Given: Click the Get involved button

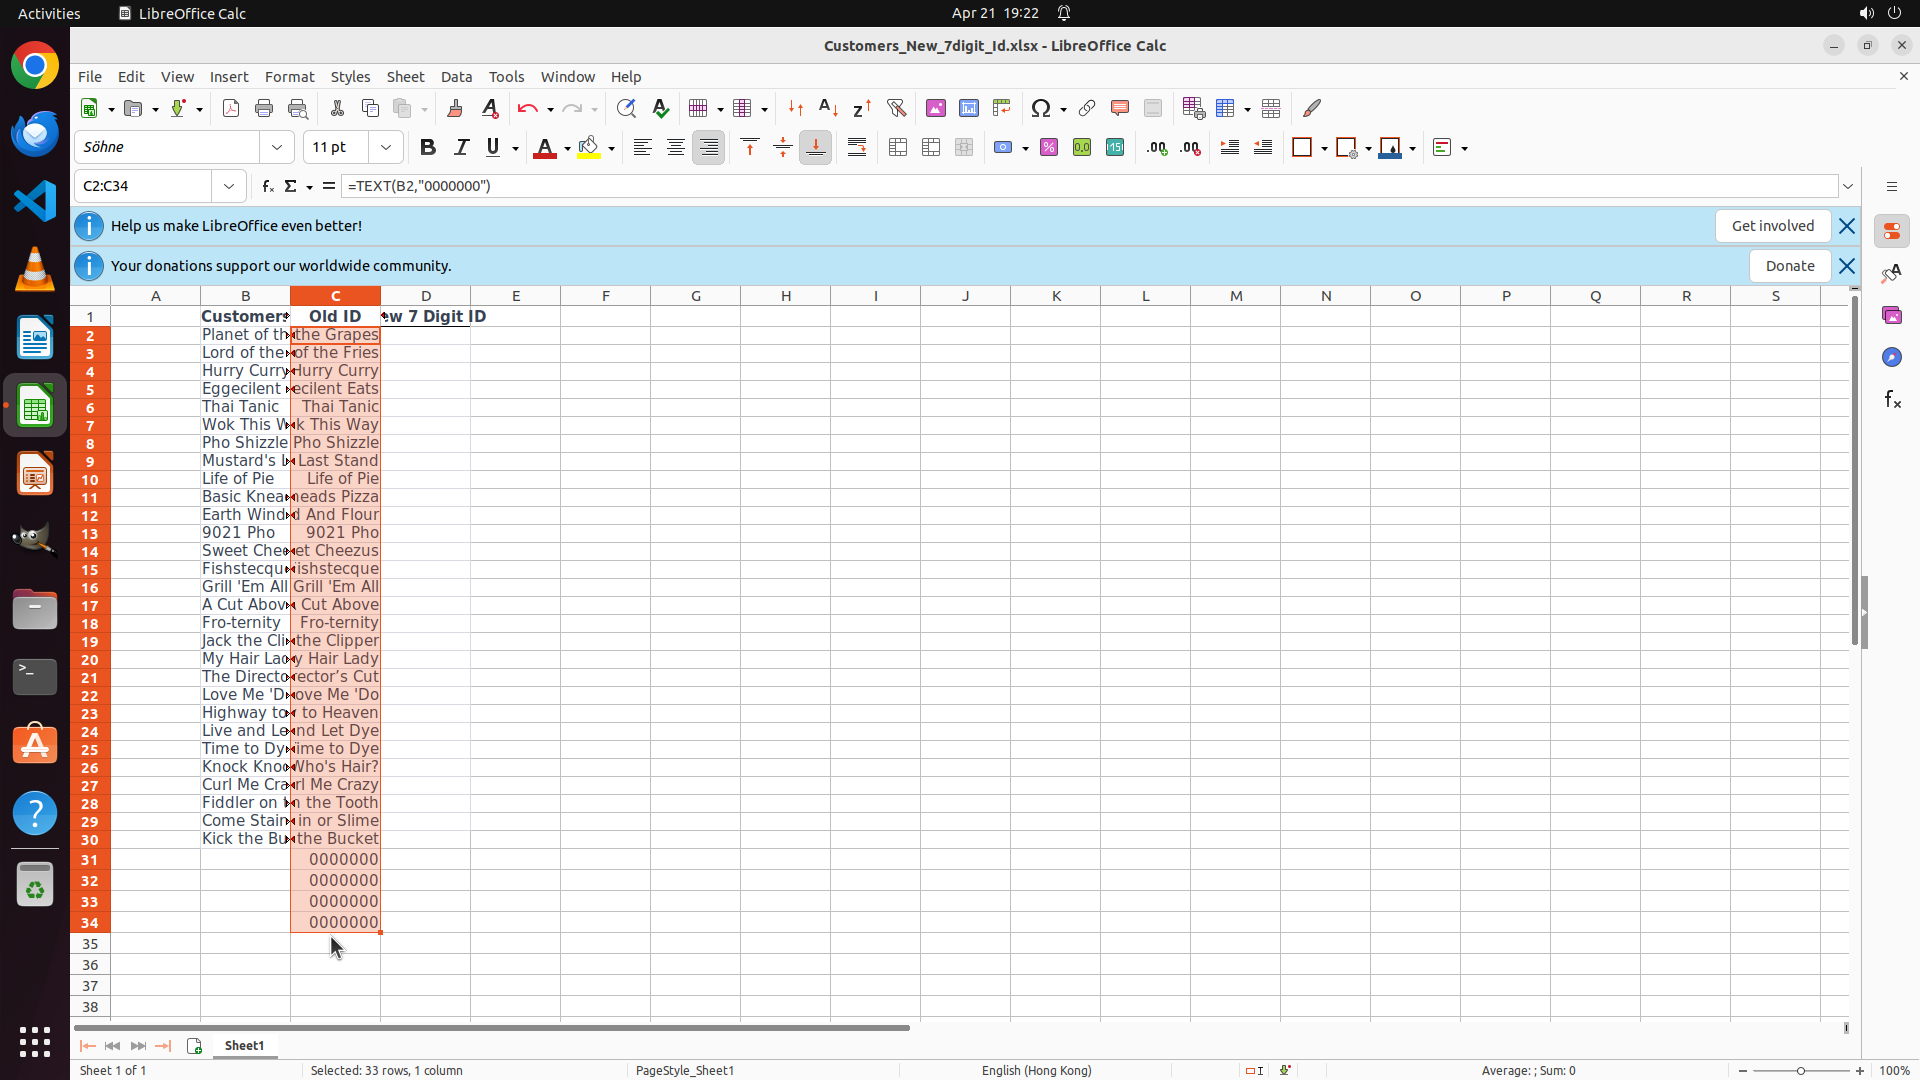Looking at the screenshot, I should pos(1772,226).
